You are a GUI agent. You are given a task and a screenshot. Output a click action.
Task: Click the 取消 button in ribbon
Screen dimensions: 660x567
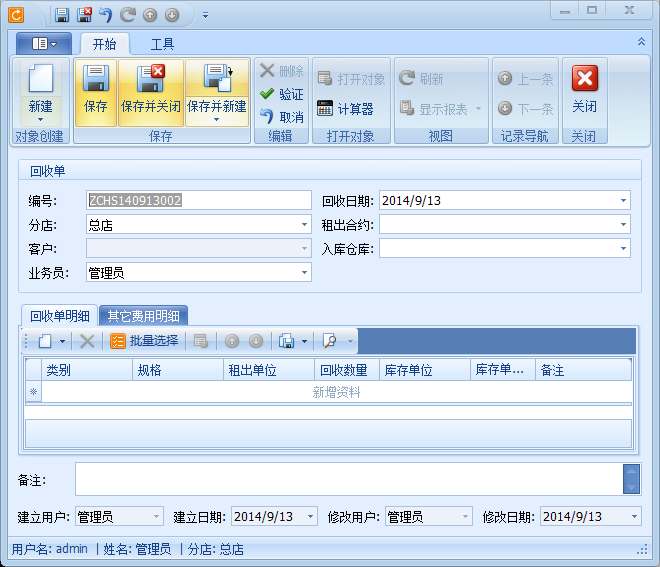coord(282,117)
